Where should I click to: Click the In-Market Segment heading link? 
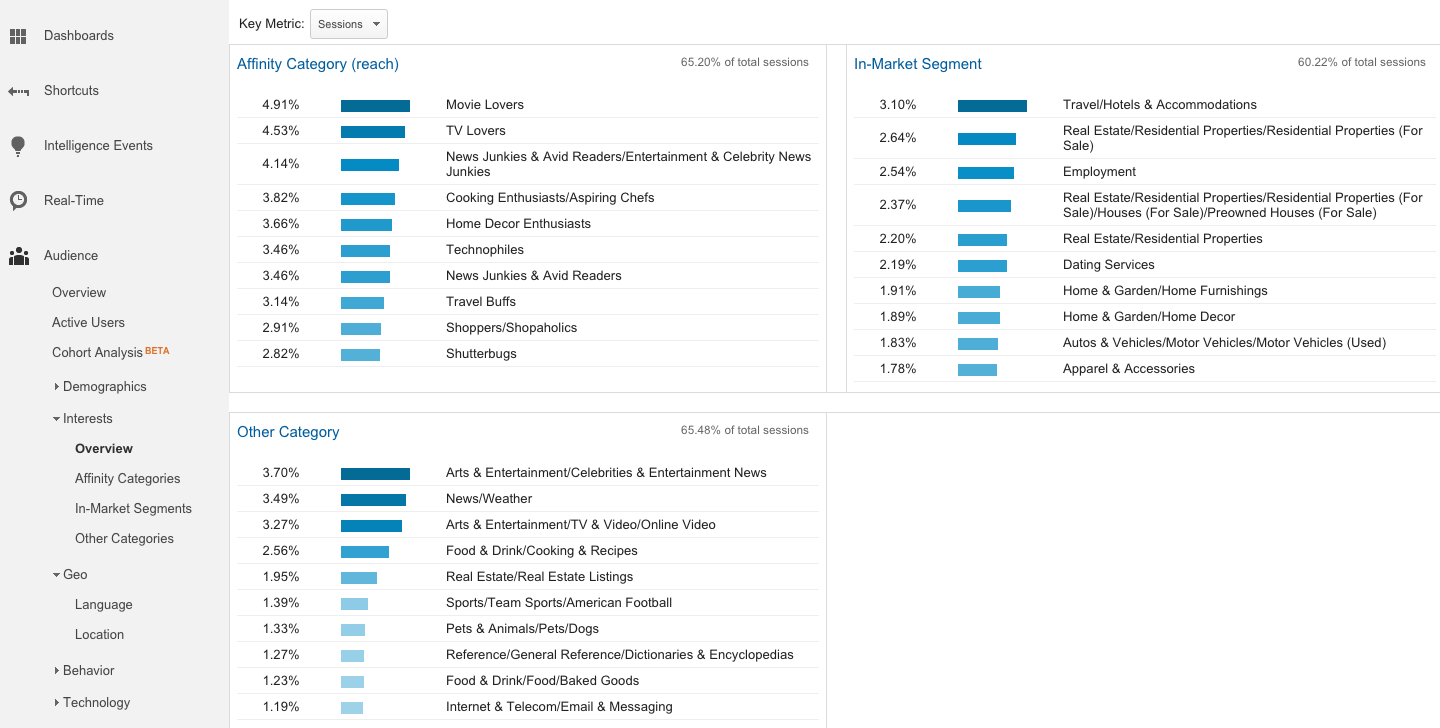point(917,64)
